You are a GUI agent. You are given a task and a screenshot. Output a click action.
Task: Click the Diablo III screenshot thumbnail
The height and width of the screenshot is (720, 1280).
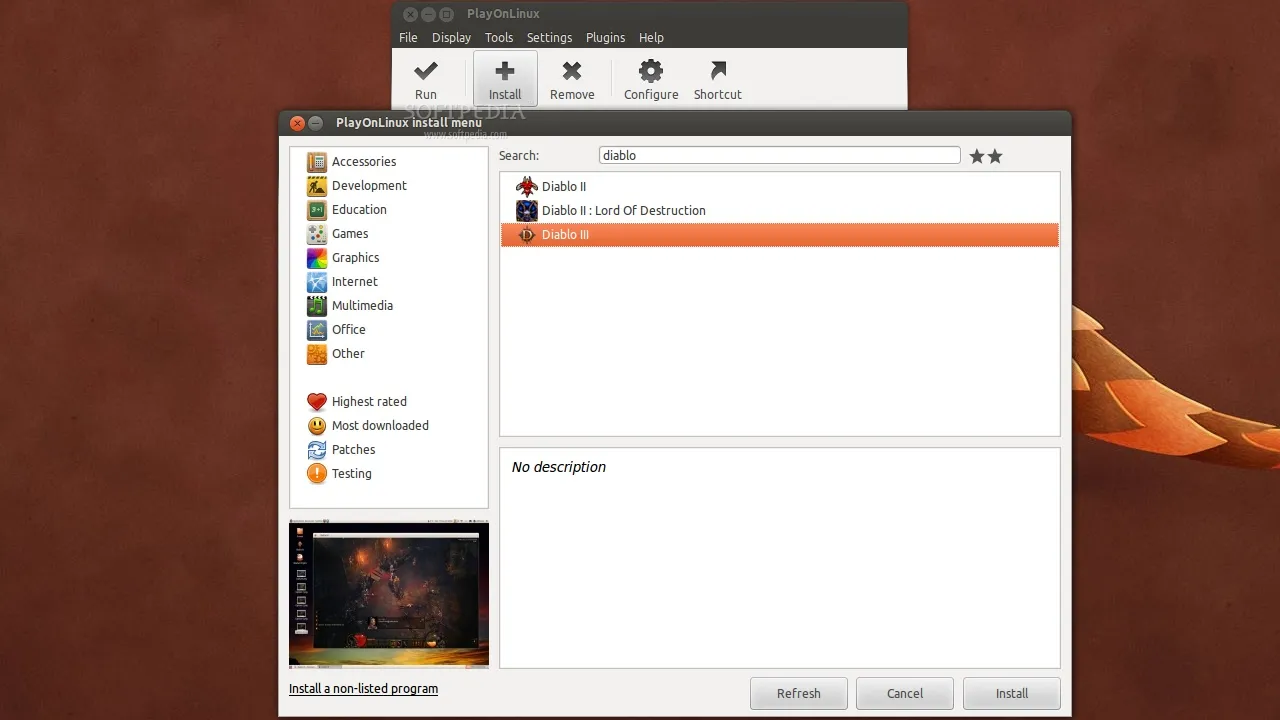(389, 594)
